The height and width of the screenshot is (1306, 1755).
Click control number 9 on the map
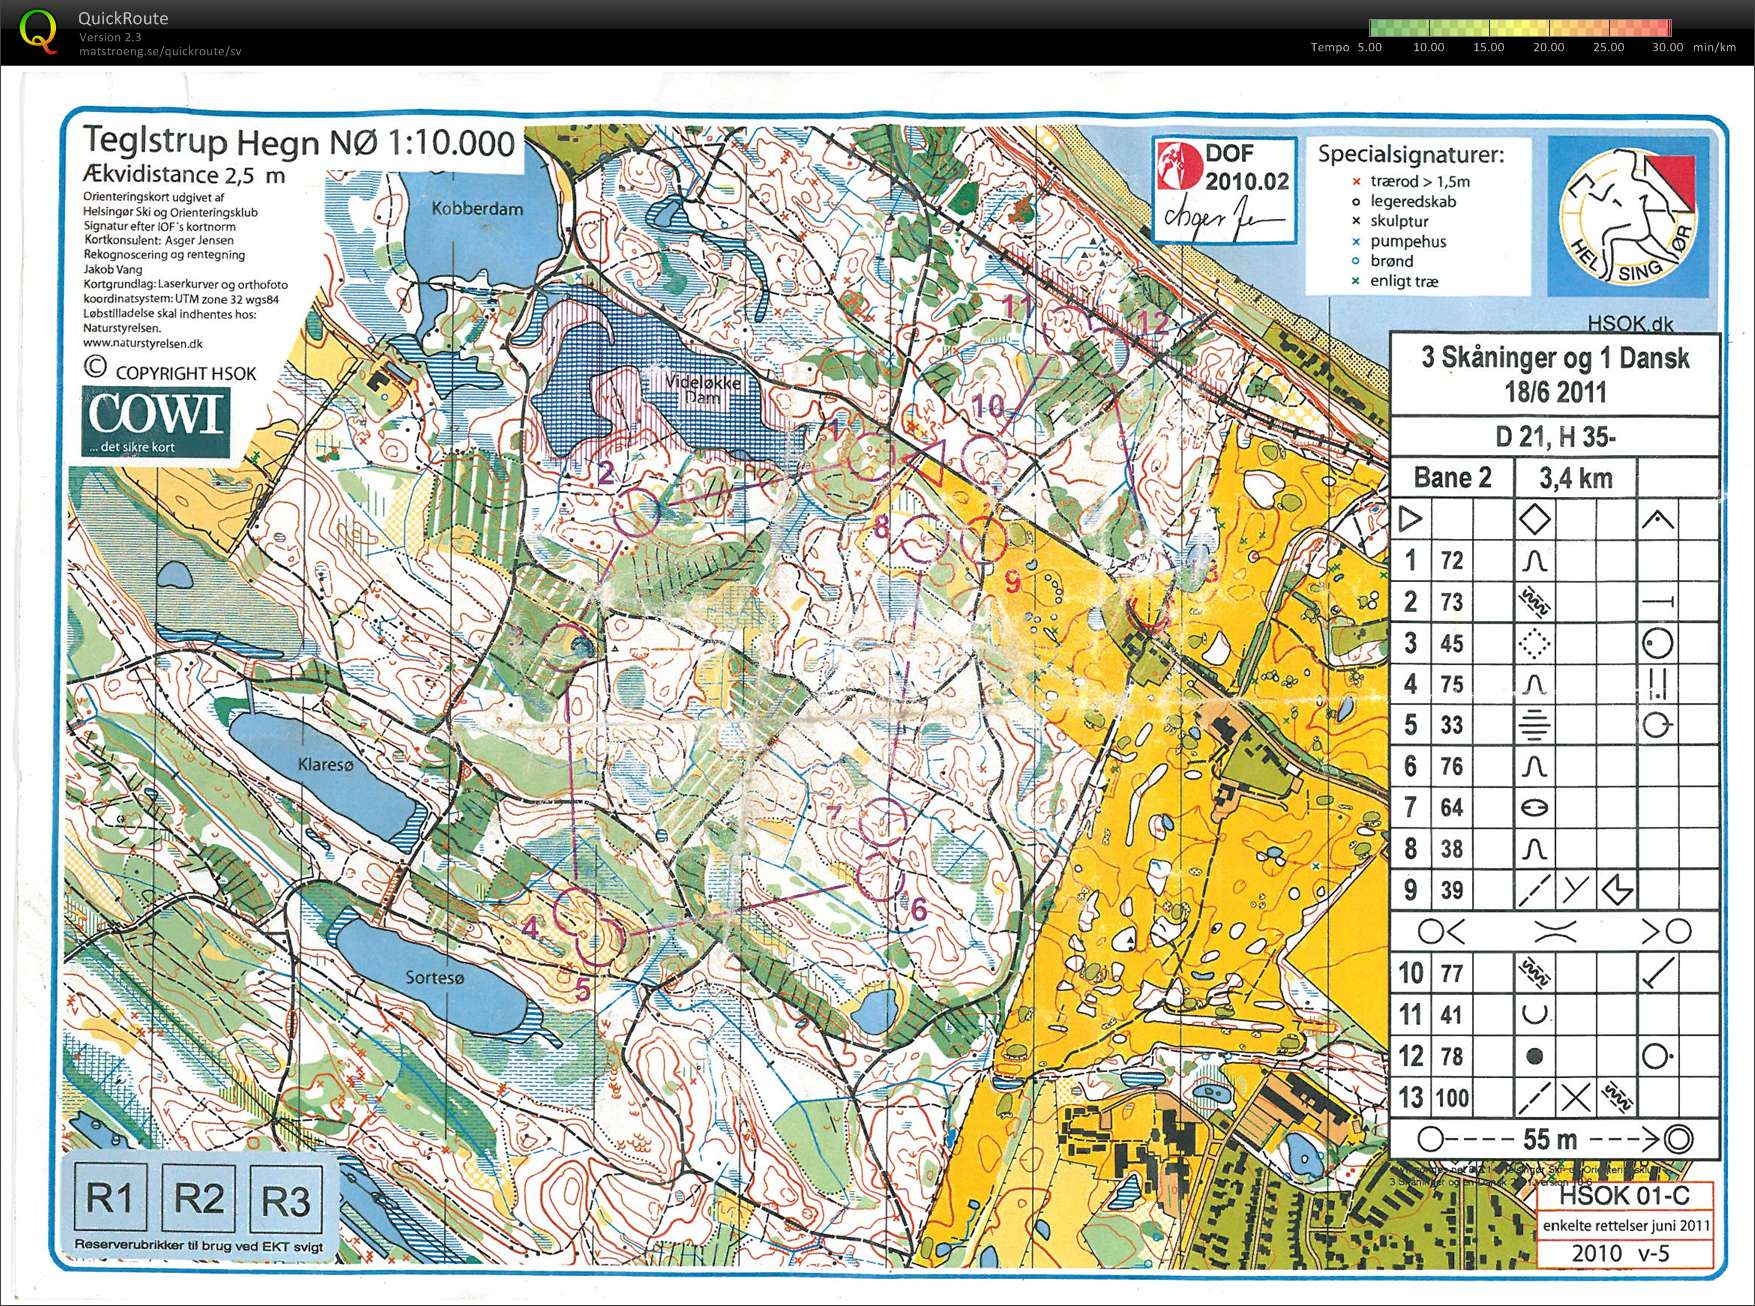coord(1012,581)
